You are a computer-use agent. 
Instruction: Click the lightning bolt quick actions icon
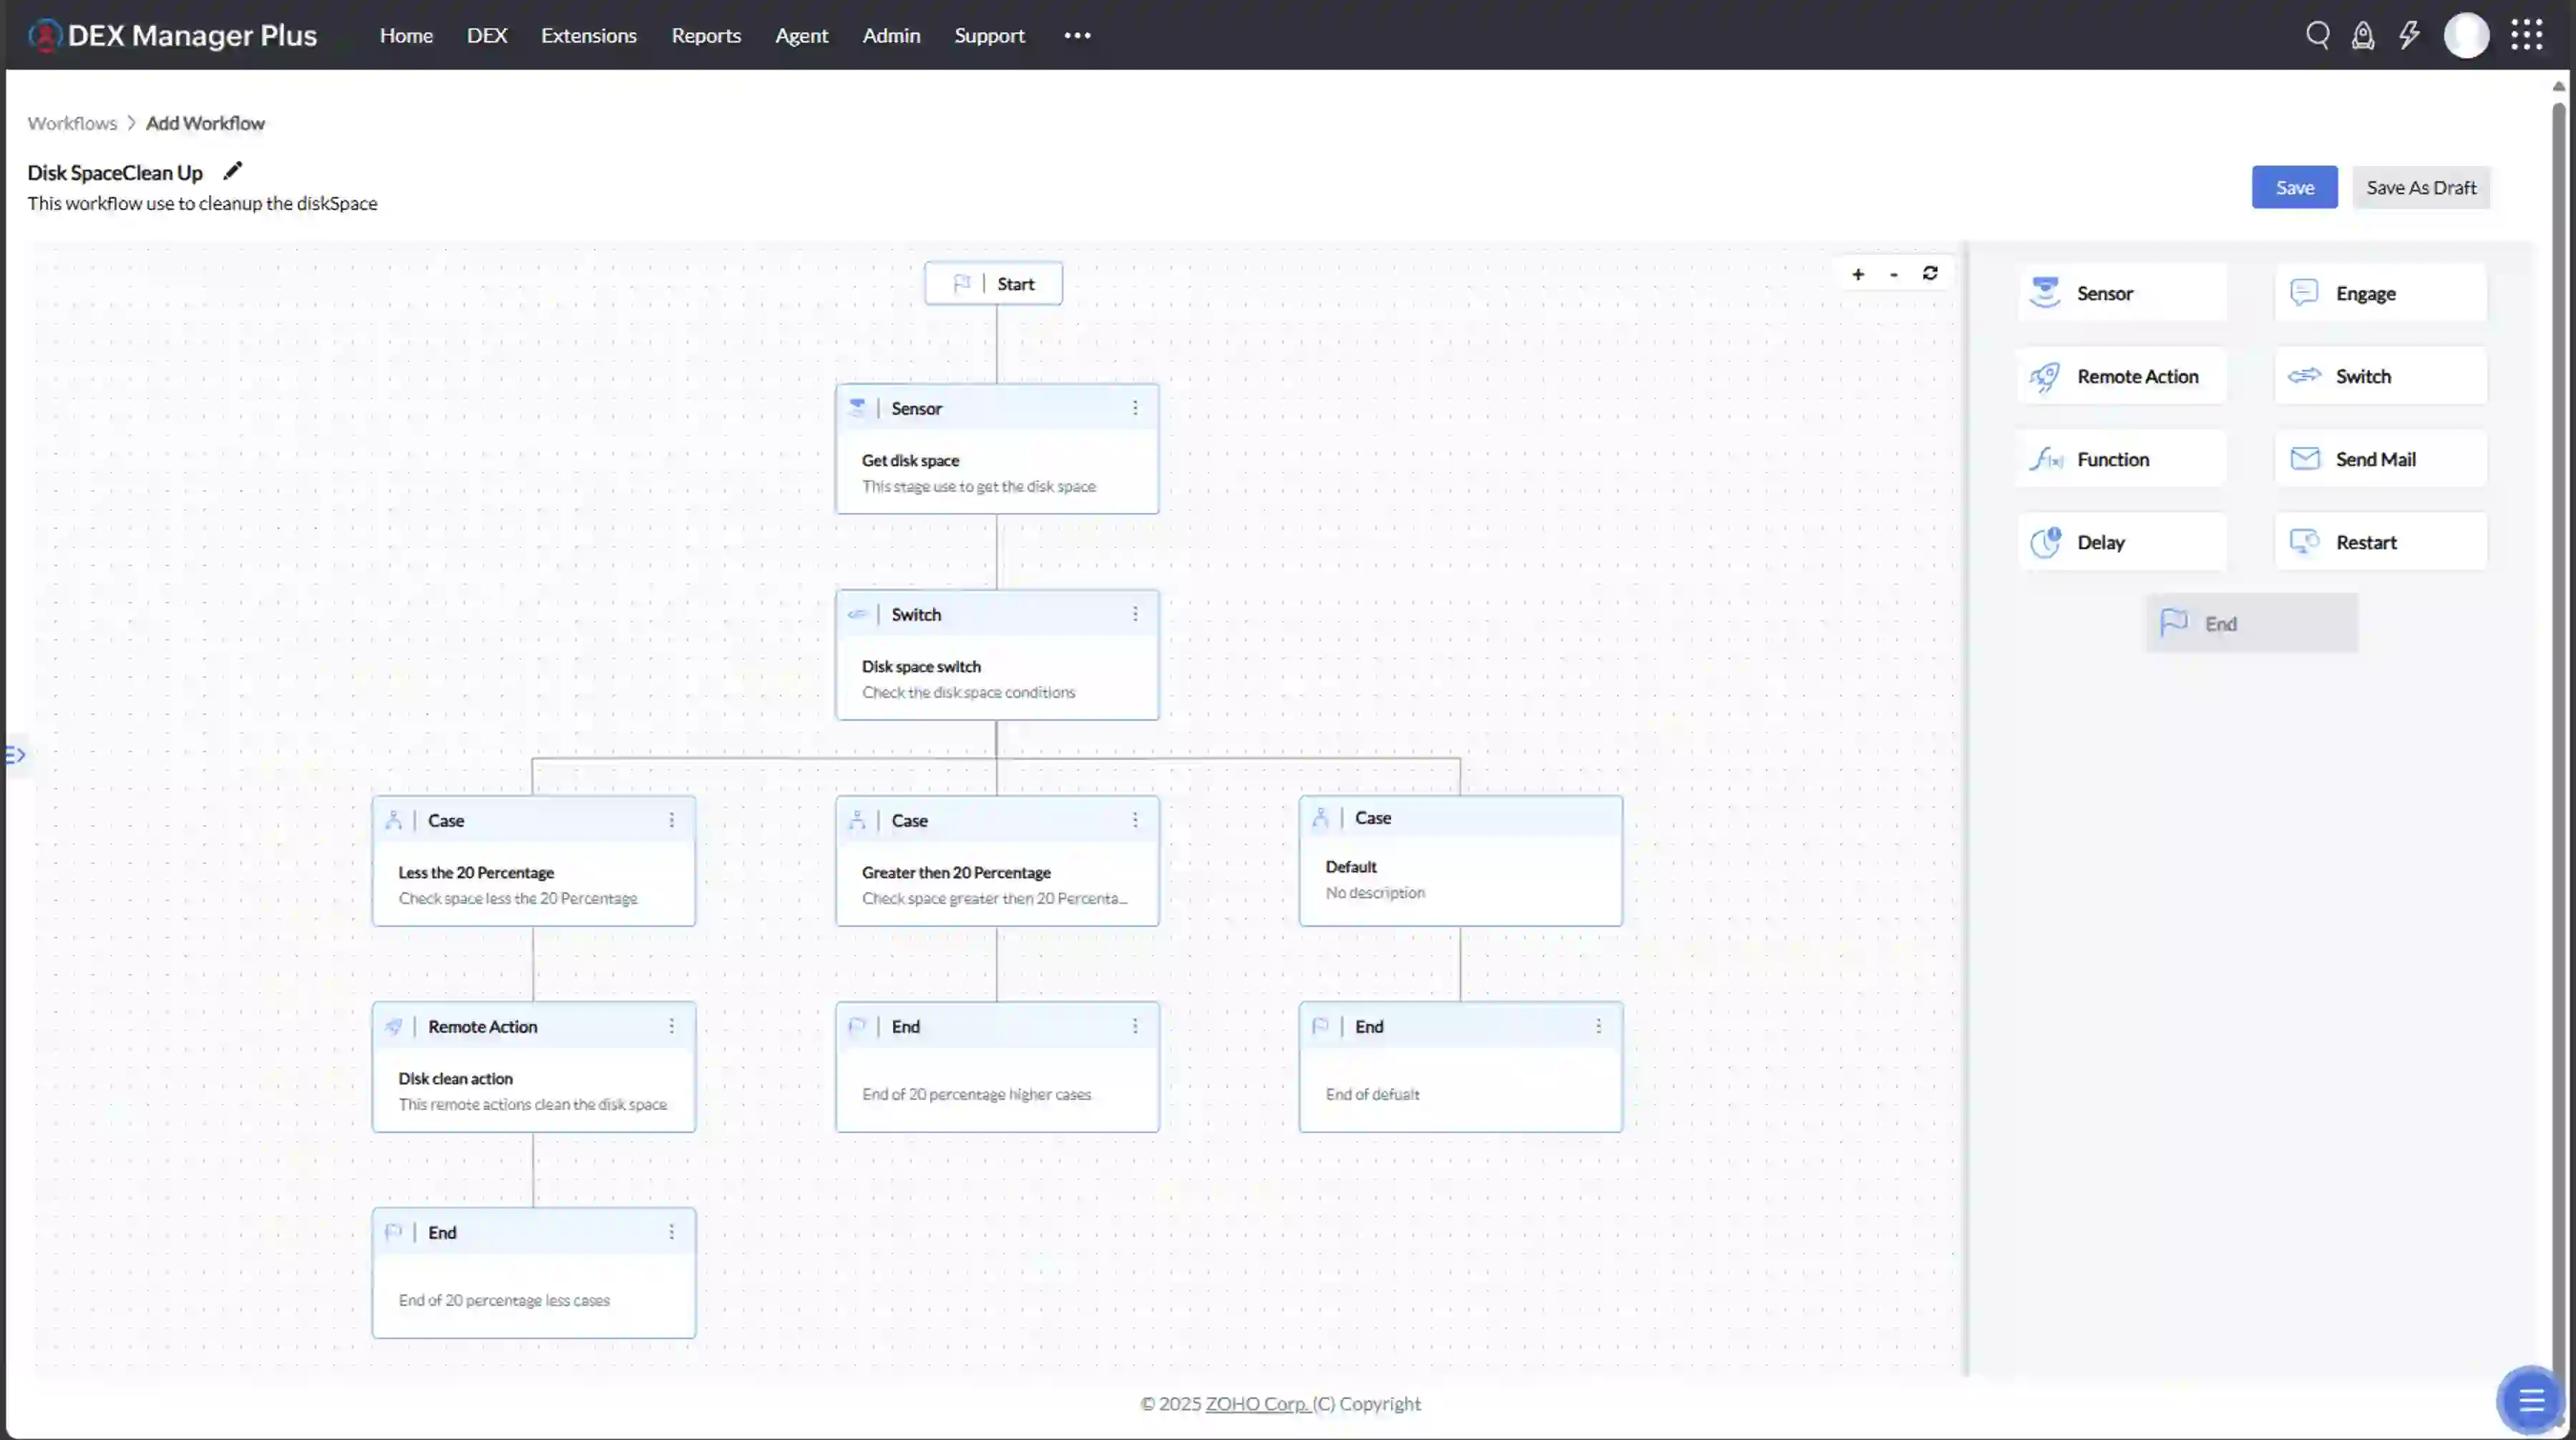pyautogui.click(x=2409, y=35)
